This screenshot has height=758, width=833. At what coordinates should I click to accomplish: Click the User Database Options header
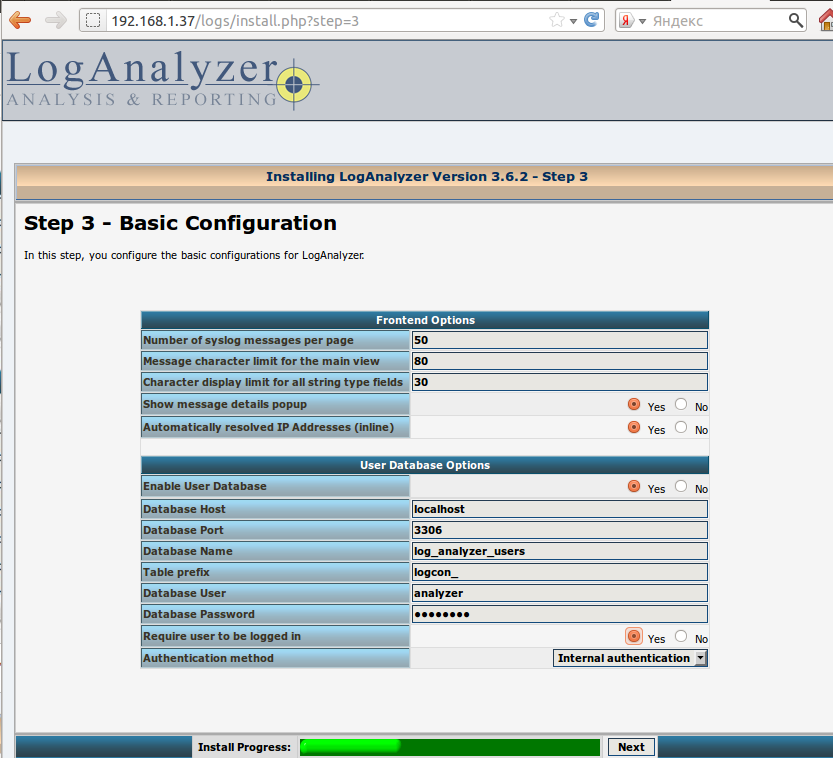[425, 465]
